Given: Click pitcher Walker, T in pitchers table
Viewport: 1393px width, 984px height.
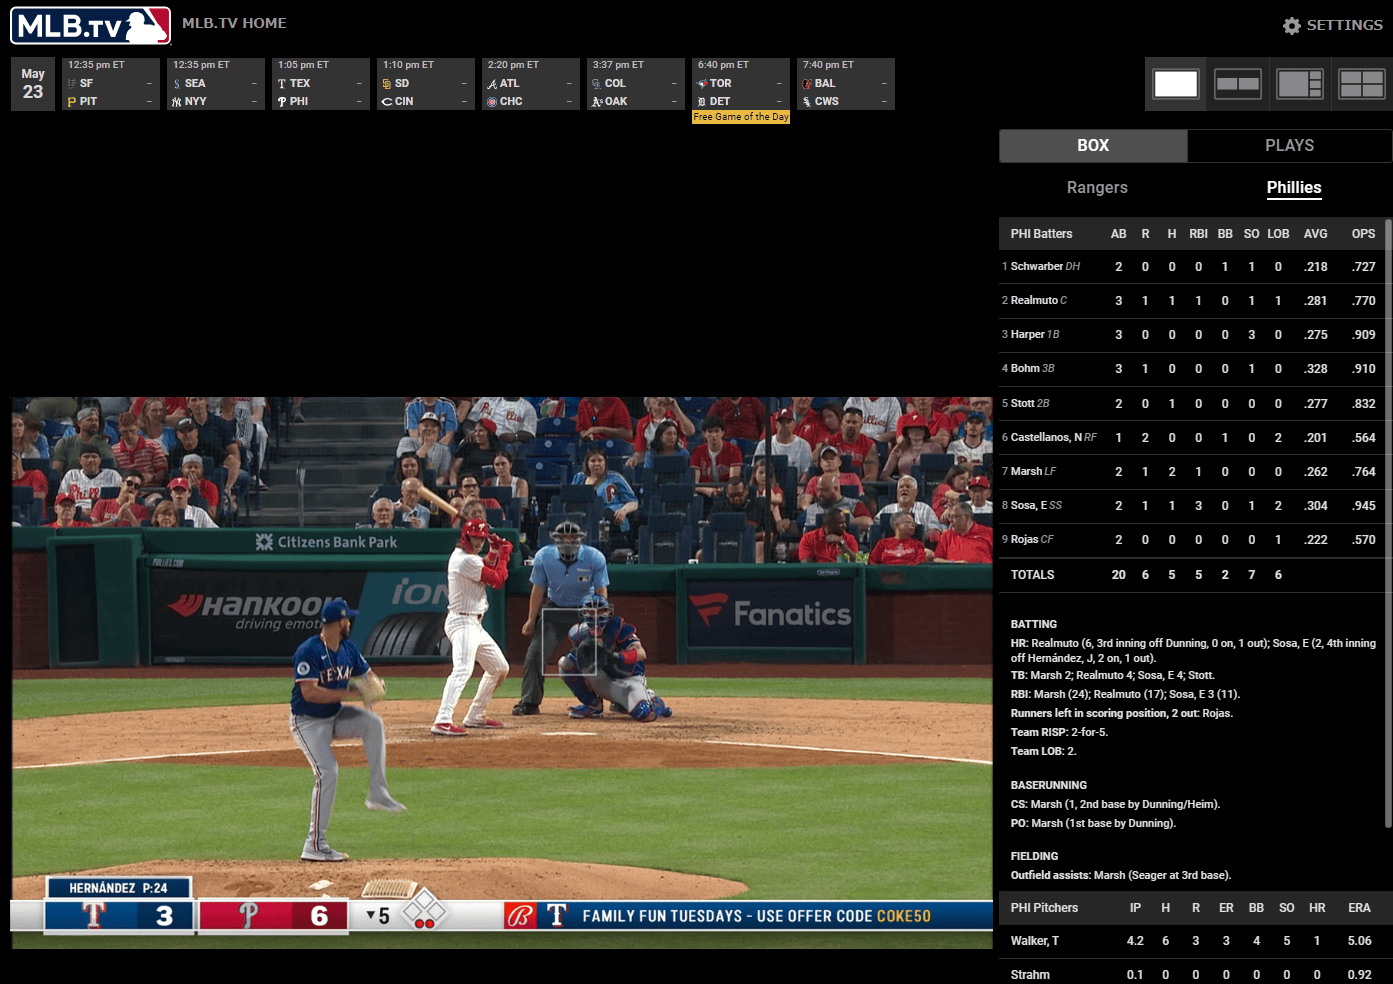Looking at the screenshot, I should point(1035,941).
